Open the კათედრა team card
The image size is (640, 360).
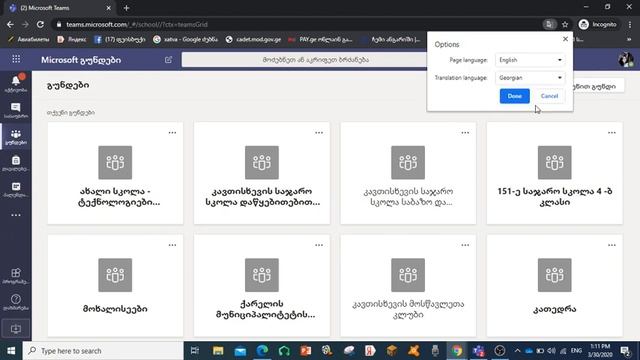click(x=554, y=286)
